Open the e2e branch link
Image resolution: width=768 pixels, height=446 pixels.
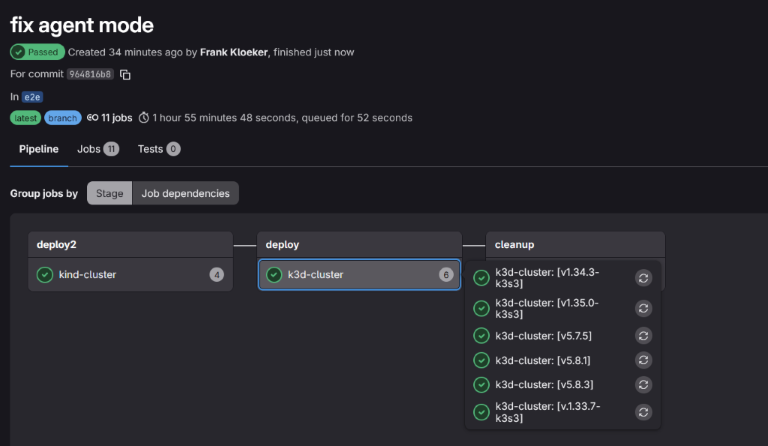pyautogui.click(x=33, y=97)
